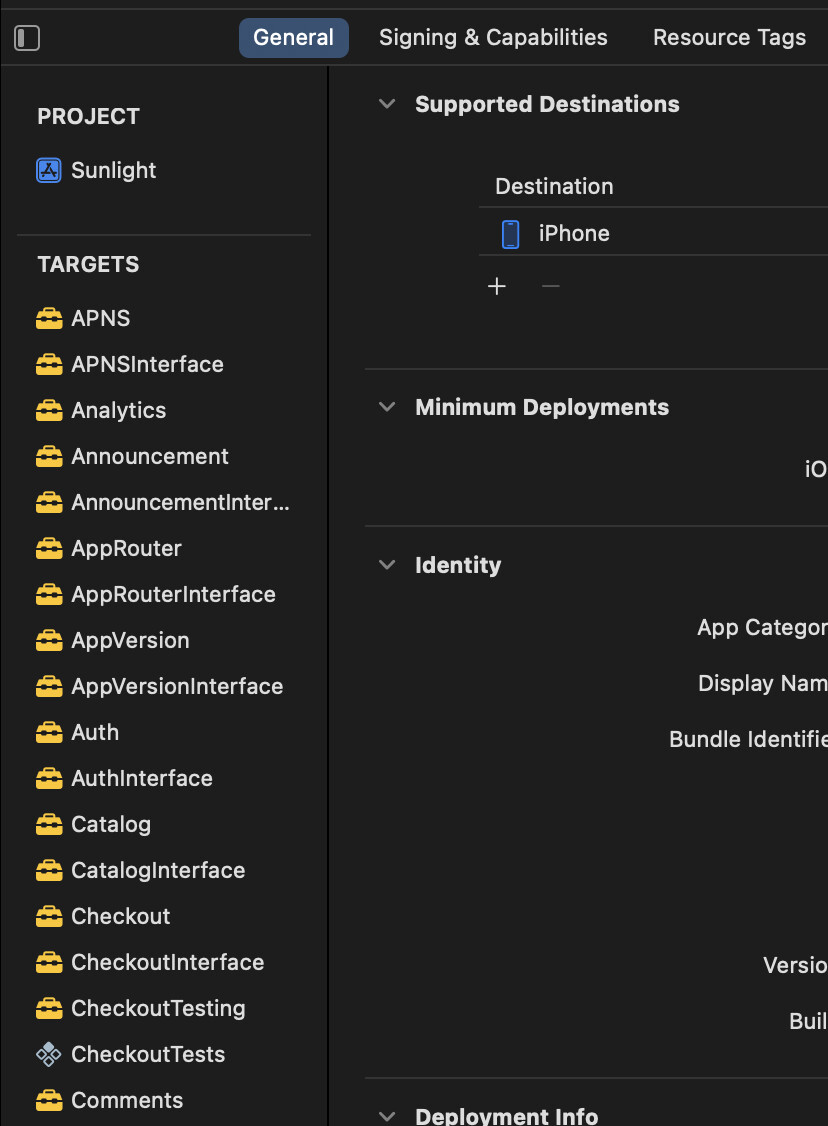Select the Announcement target name
828x1126 pixels.
[150, 456]
